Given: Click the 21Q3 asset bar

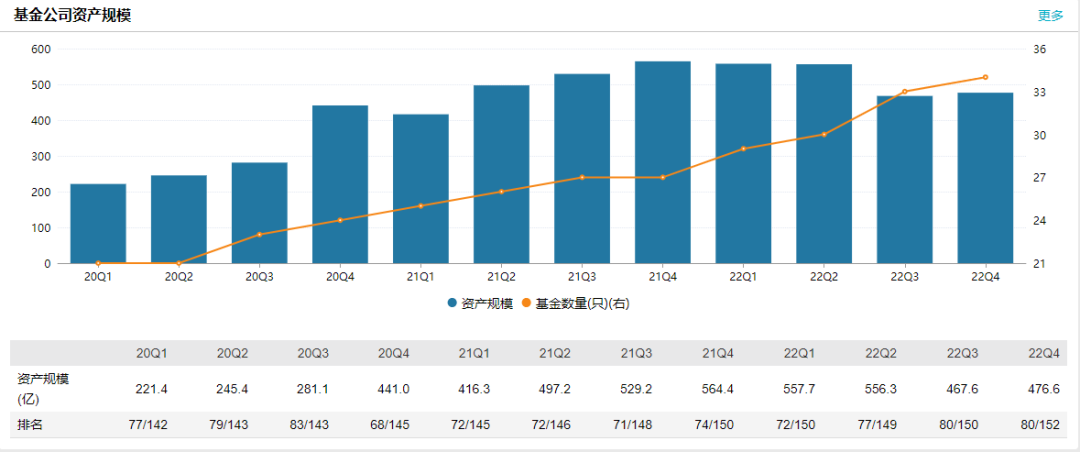Looking at the screenshot, I should pos(582,169).
